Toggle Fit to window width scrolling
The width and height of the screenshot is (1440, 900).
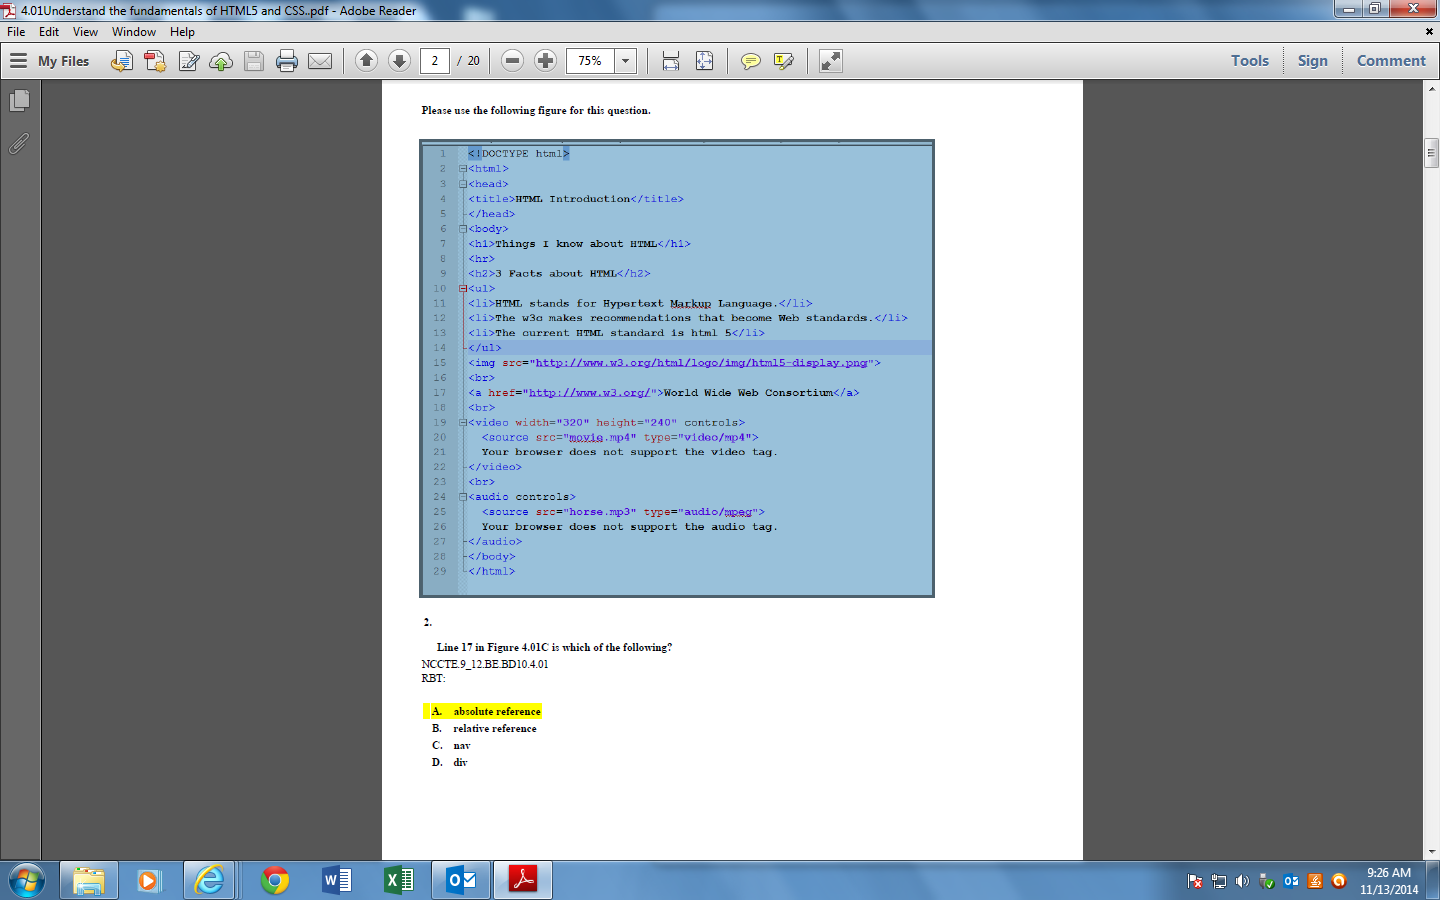pyautogui.click(x=671, y=61)
